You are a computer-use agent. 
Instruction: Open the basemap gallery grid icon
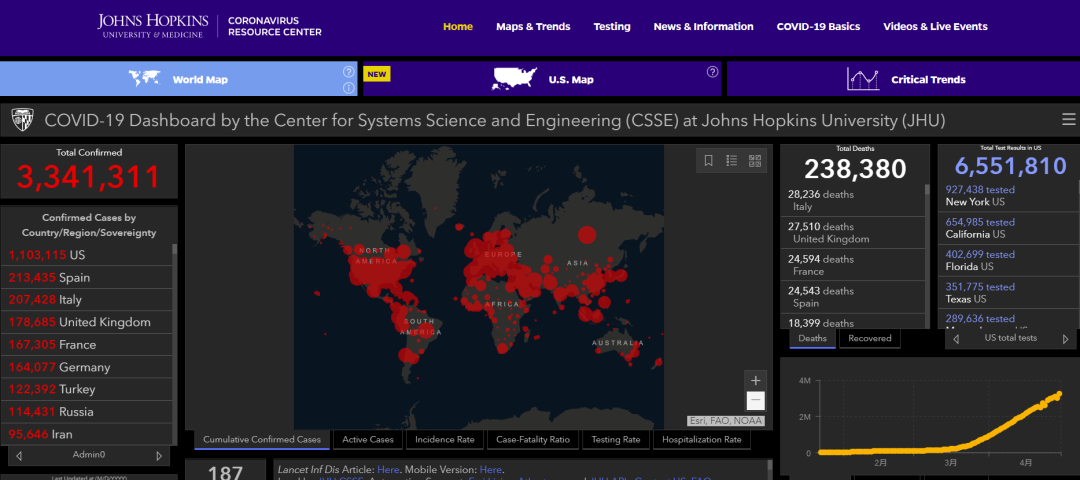(x=755, y=160)
